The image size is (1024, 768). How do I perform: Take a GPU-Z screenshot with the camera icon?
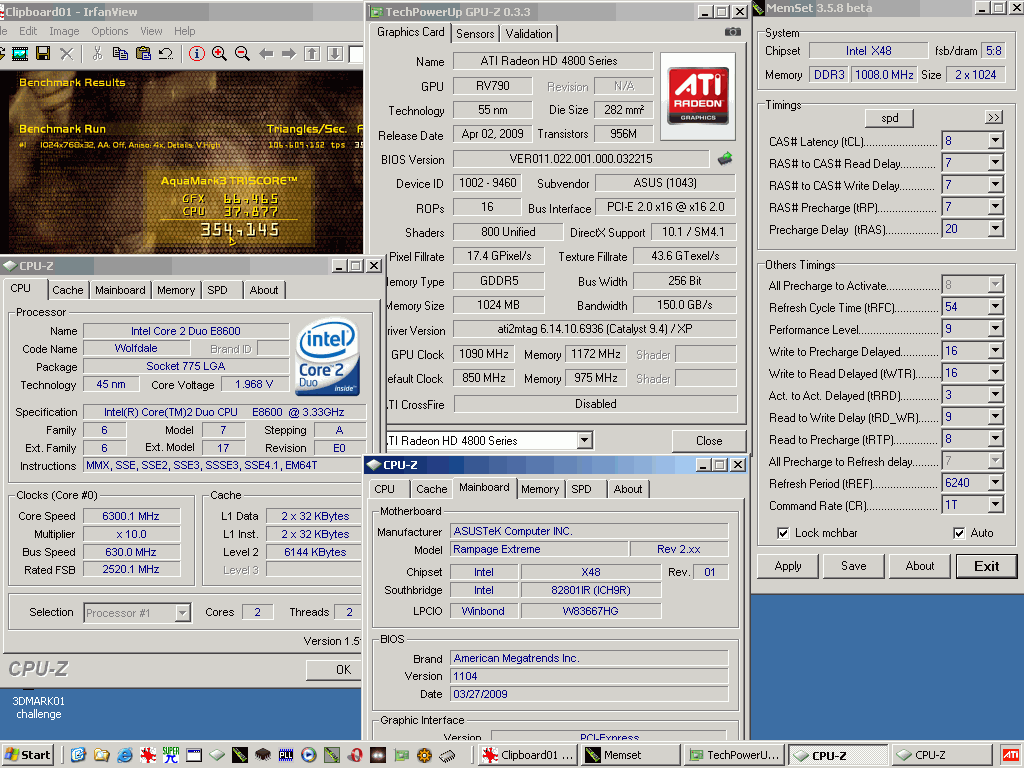[733, 31]
